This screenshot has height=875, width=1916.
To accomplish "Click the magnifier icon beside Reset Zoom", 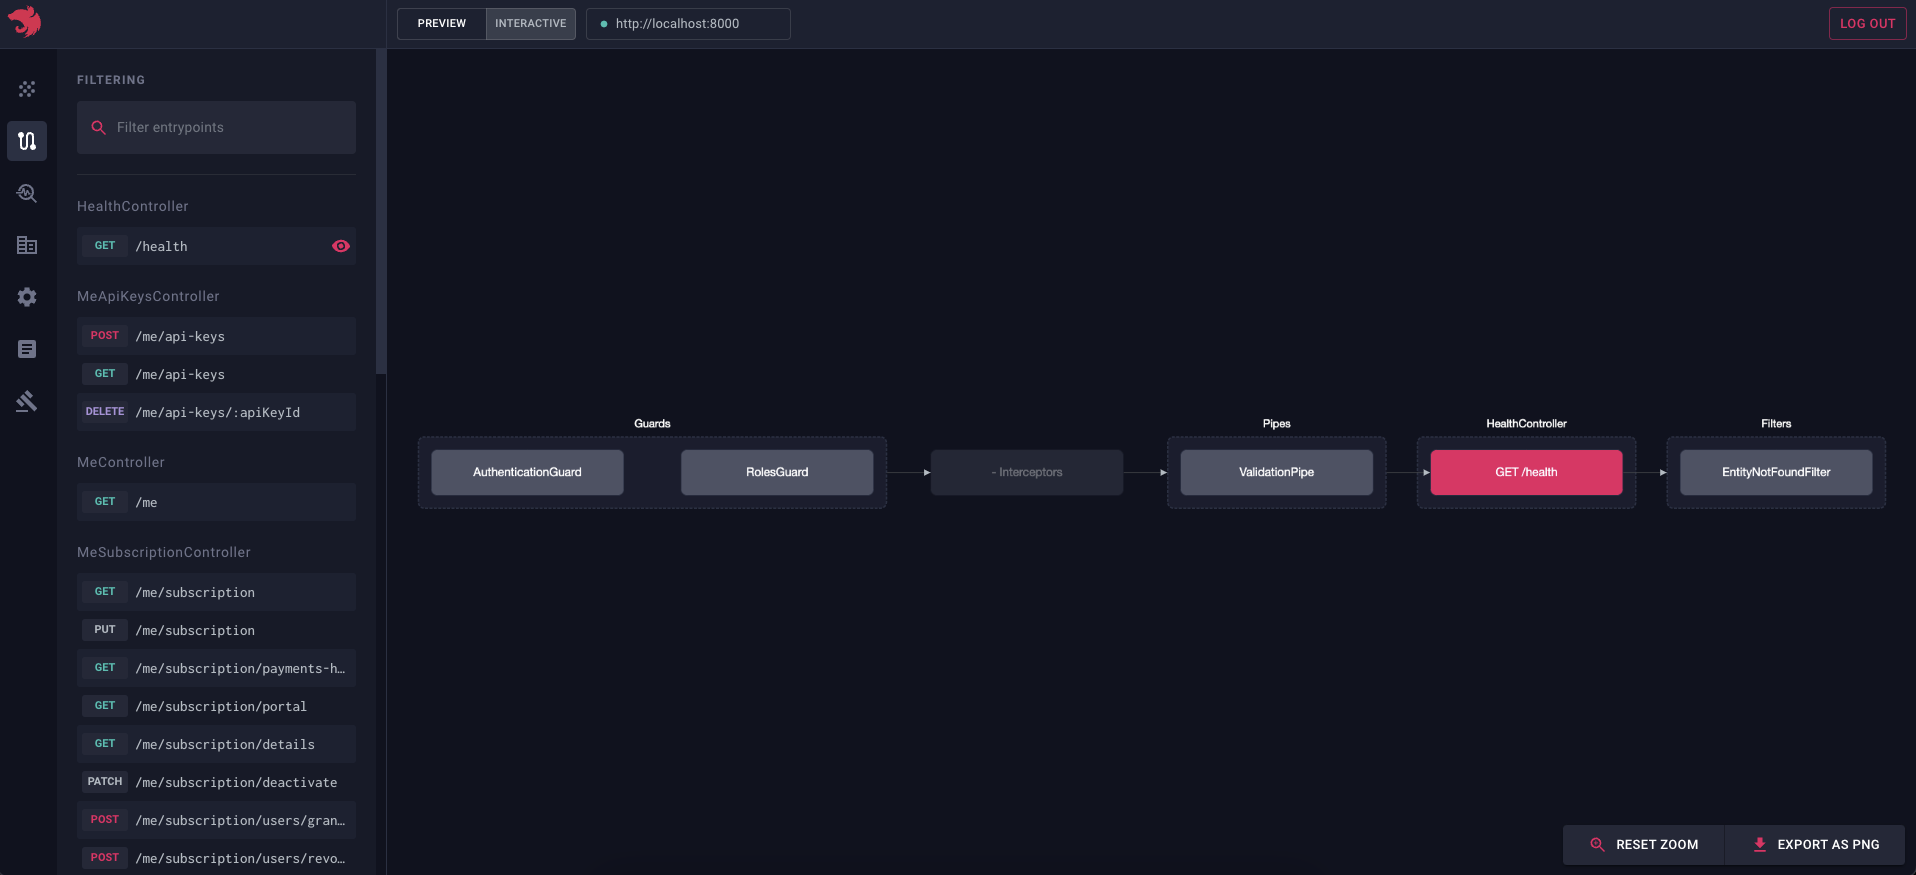I will tap(1597, 844).
